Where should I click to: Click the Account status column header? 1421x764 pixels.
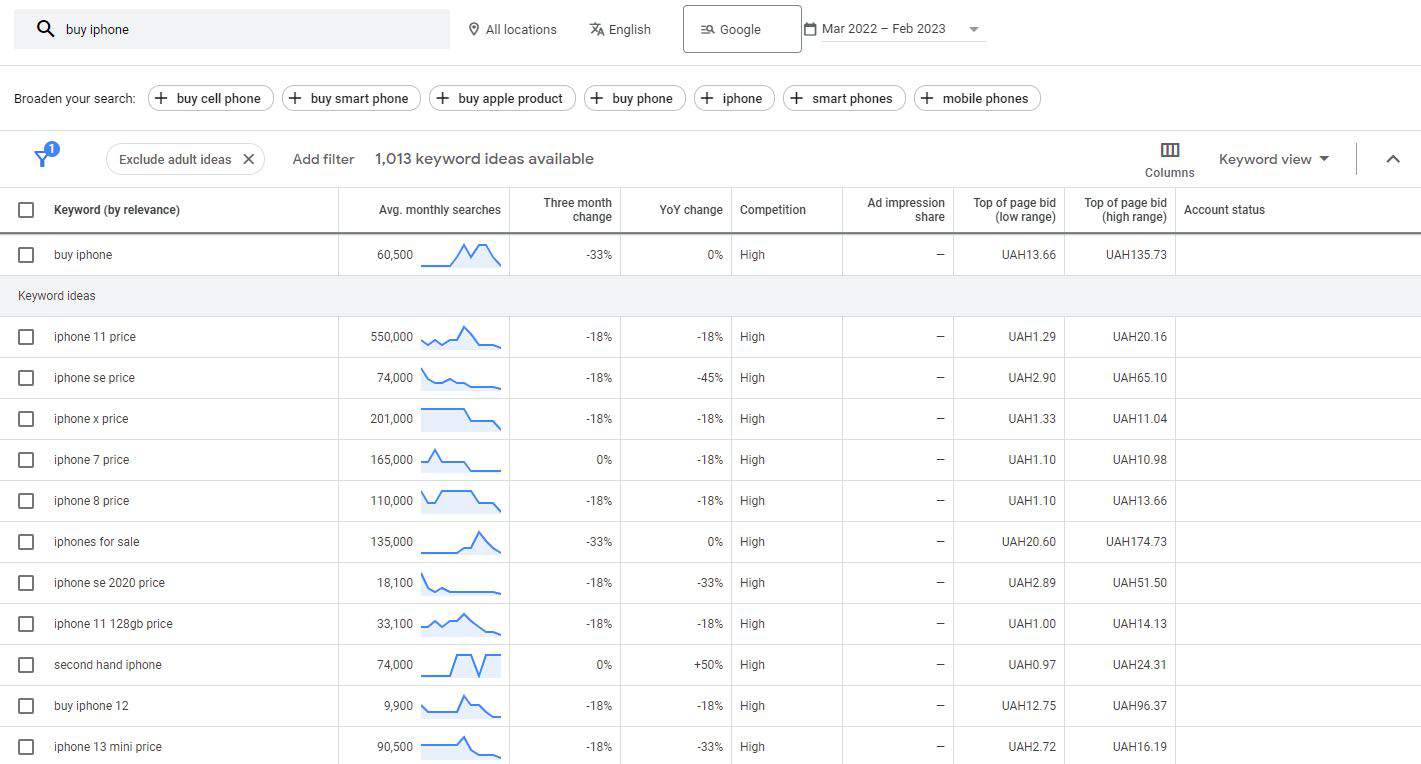(1224, 210)
